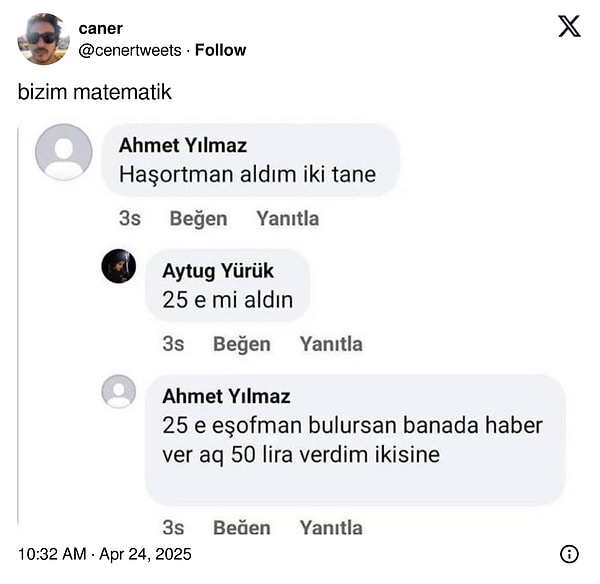
Task: Click caner's profile avatar photo
Action: [x=42, y=39]
